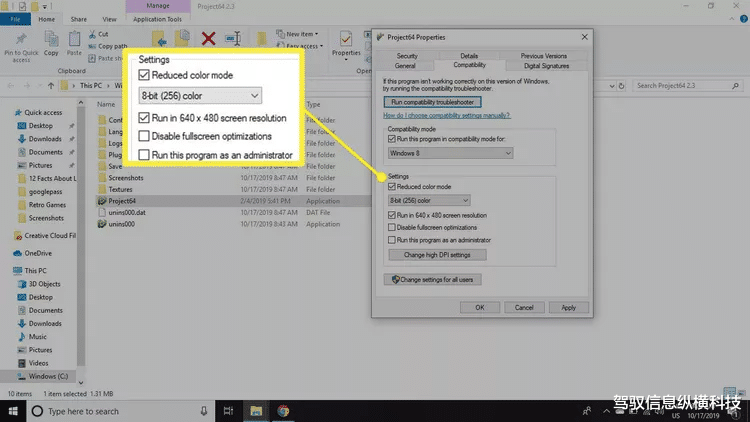Open the Easy access dropdown

coord(299,46)
